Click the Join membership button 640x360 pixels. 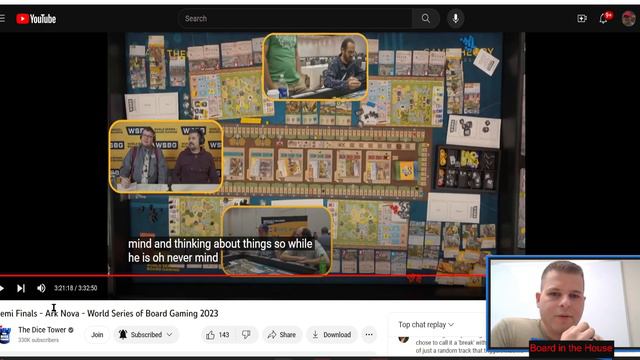pos(97,335)
